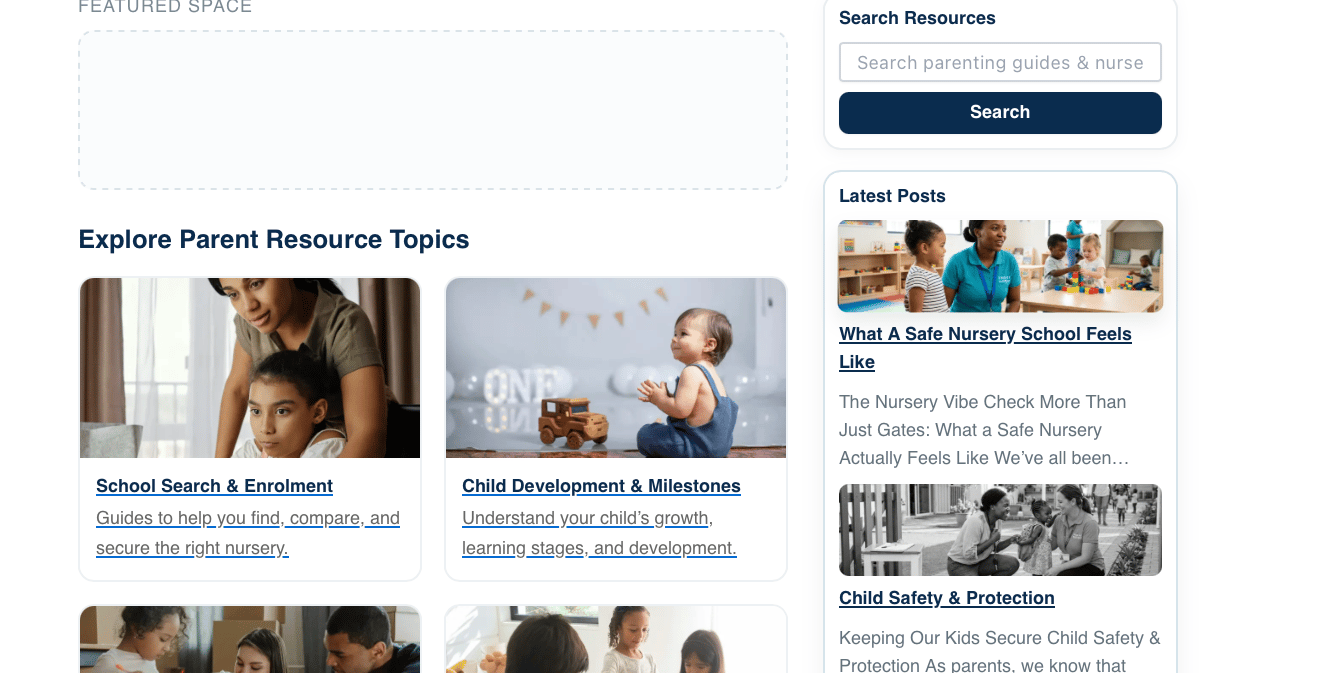
Task: Click the mother and daughter card image
Action: coord(250,368)
